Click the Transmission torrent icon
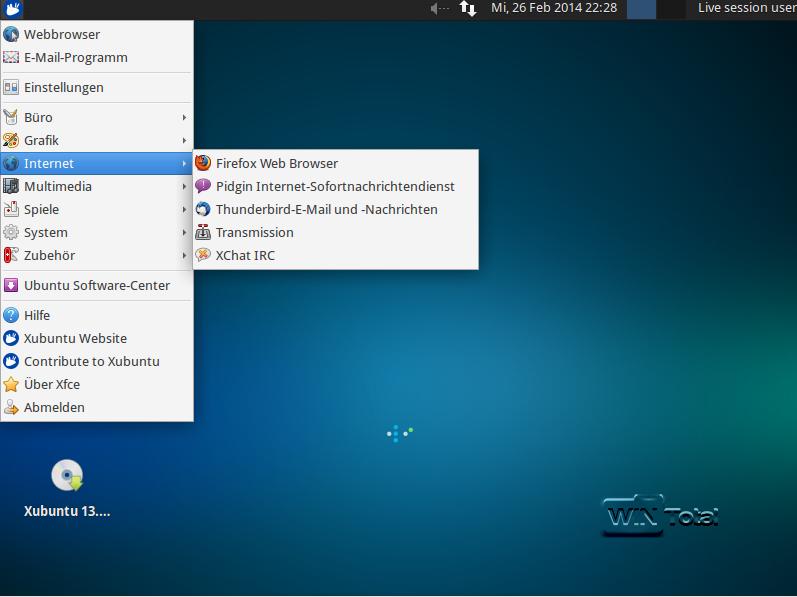The image size is (797, 597). pyautogui.click(x=204, y=232)
